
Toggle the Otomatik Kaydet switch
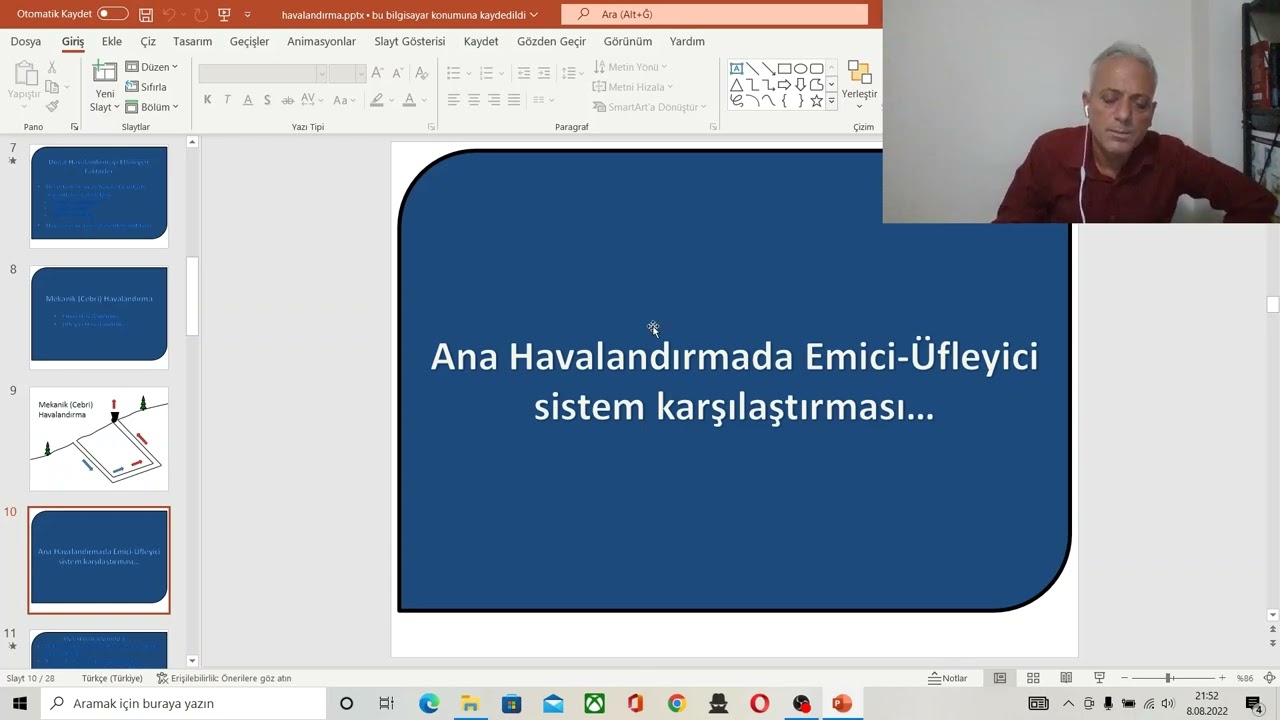pos(112,14)
